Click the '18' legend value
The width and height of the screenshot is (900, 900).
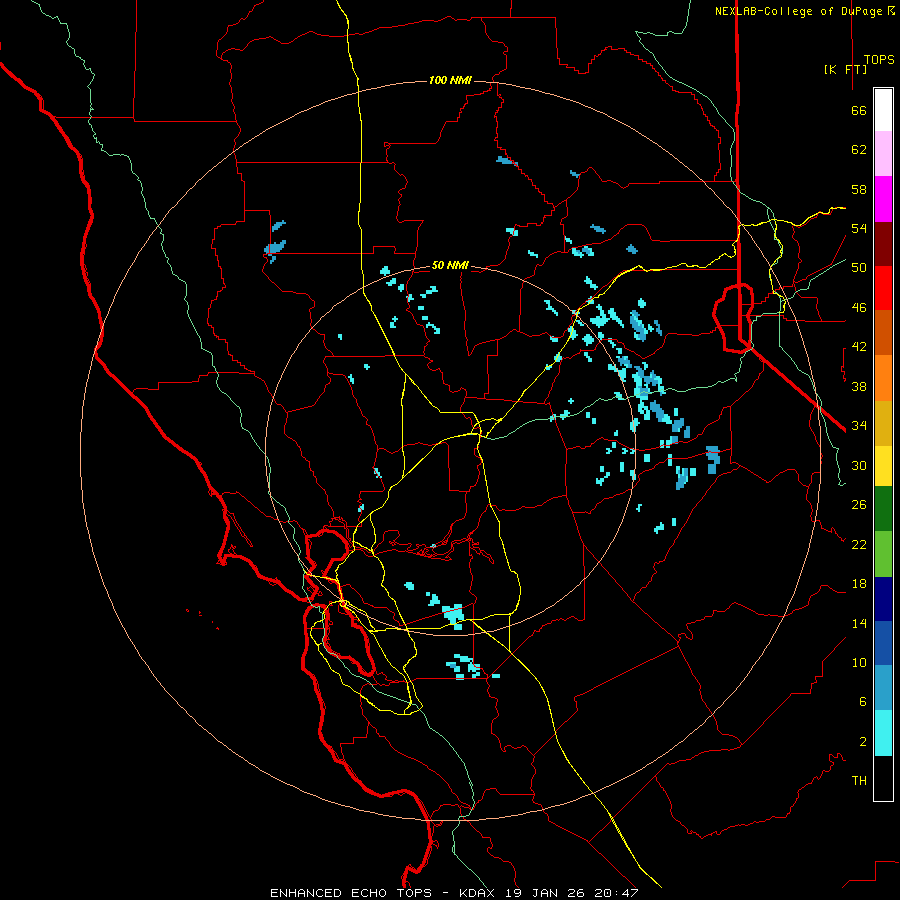859,584
